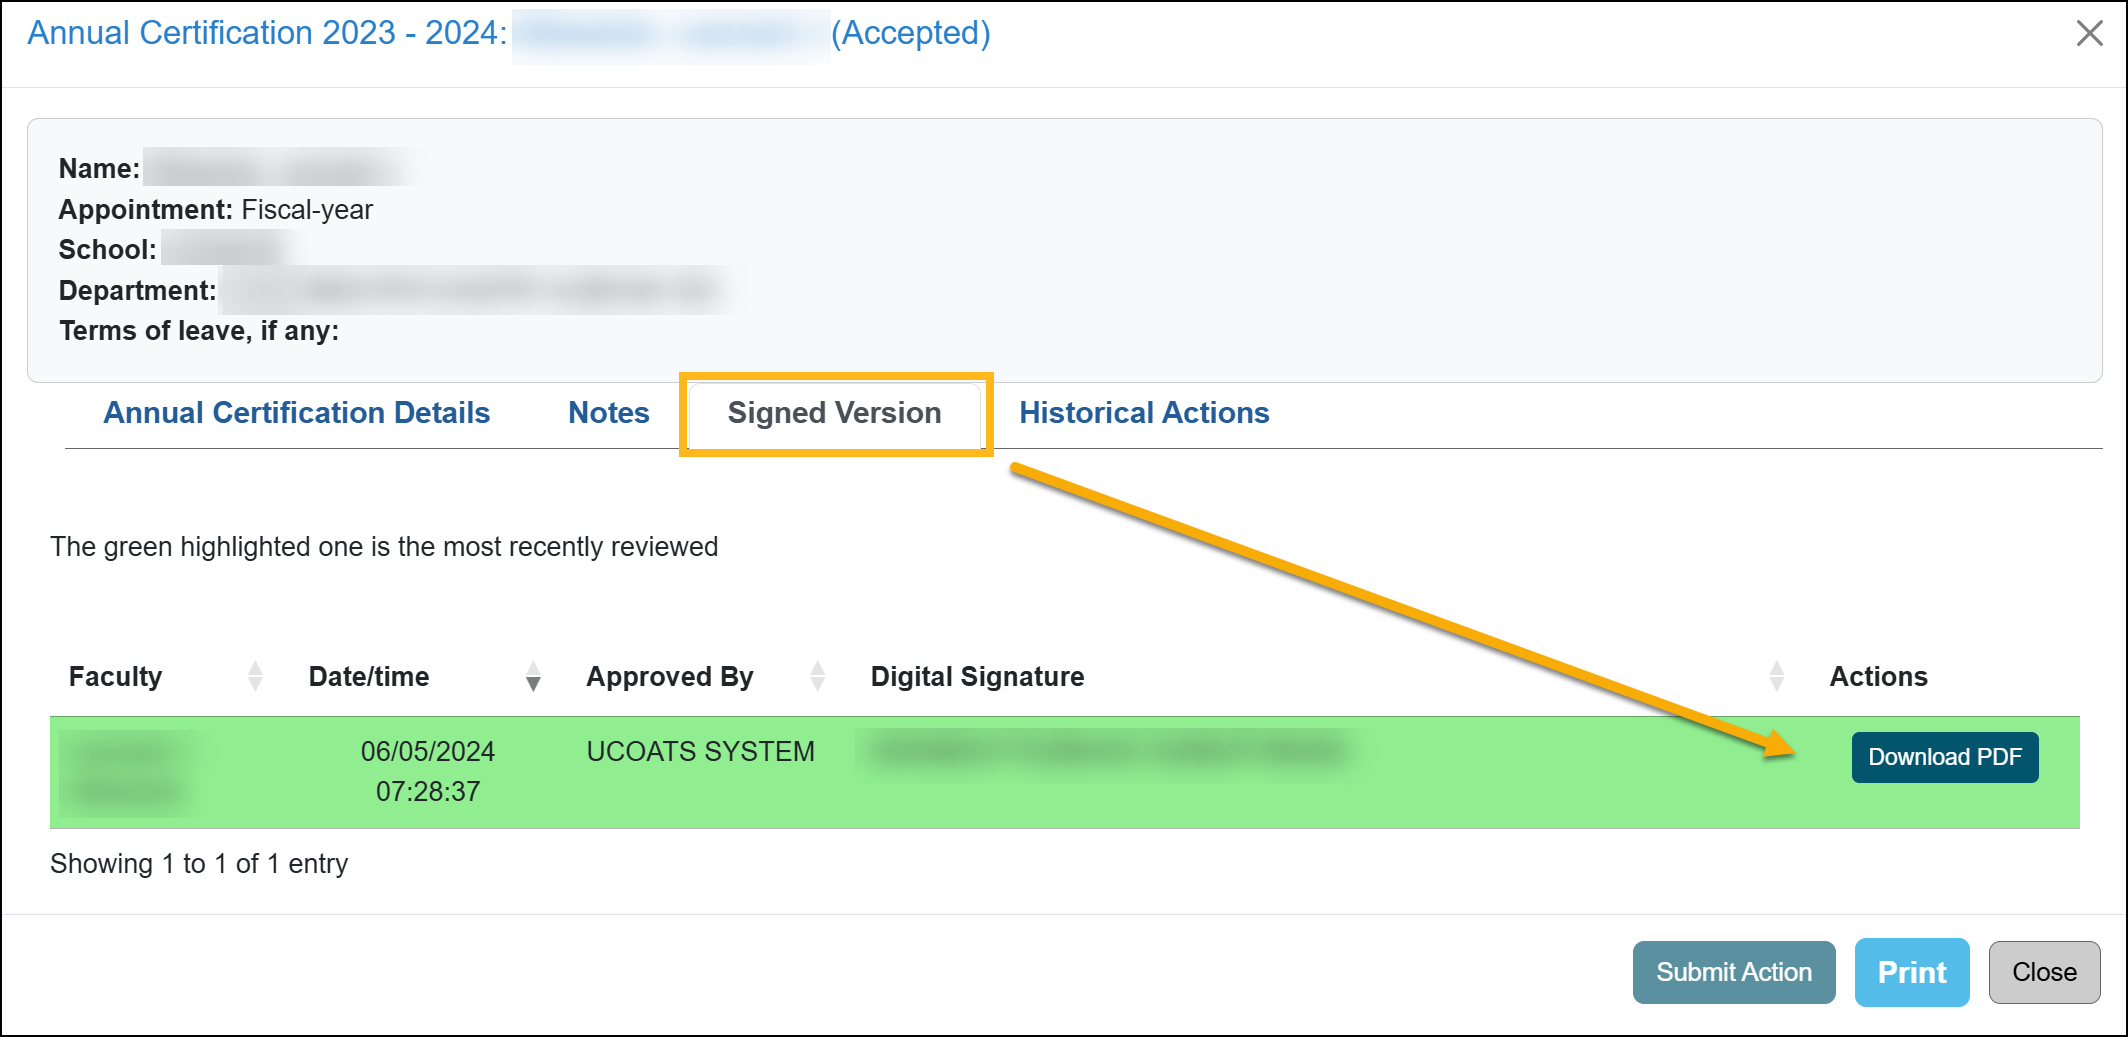Viewport: 2128px width, 1037px height.
Task: Print the annual certification
Action: click(1911, 971)
